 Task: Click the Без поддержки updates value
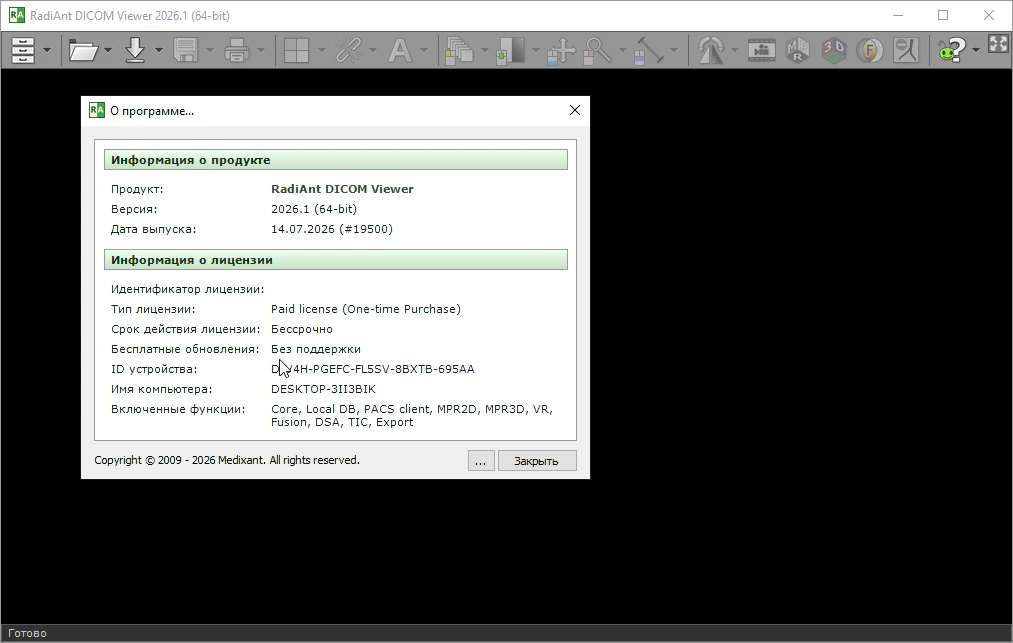[x=316, y=350]
